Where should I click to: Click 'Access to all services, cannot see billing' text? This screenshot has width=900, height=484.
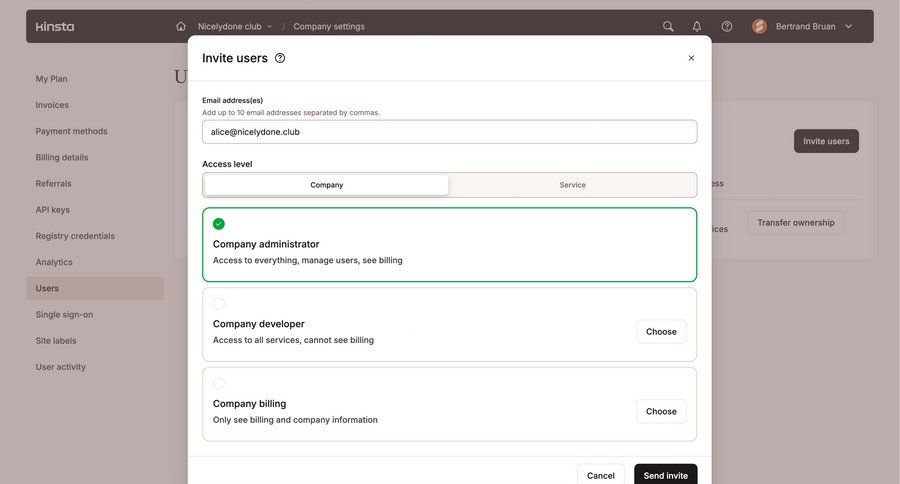pyautogui.click(x=293, y=340)
